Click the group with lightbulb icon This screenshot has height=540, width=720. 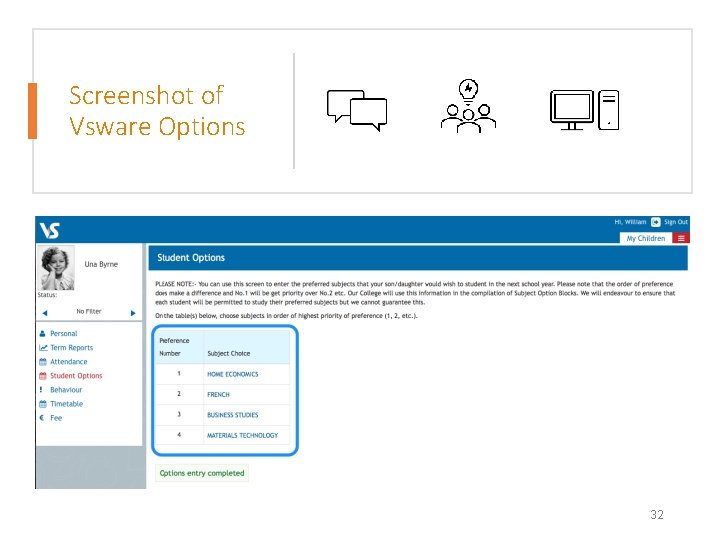(468, 107)
